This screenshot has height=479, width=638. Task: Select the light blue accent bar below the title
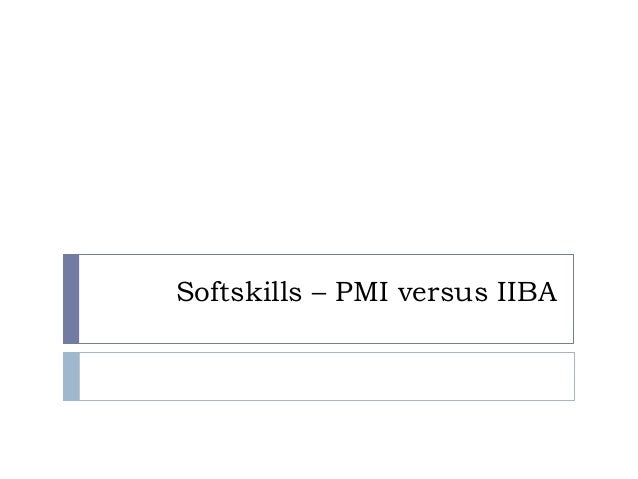pyautogui.click(x=71, y=376)
